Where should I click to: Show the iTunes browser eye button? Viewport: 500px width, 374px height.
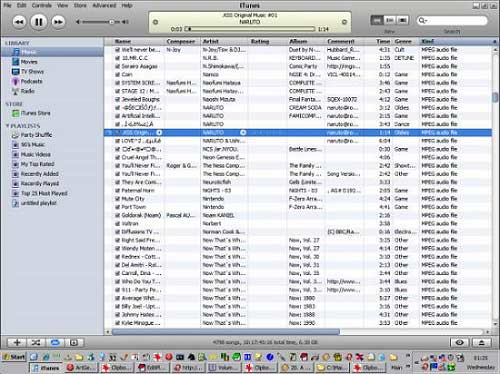click(x=460, y=342)
